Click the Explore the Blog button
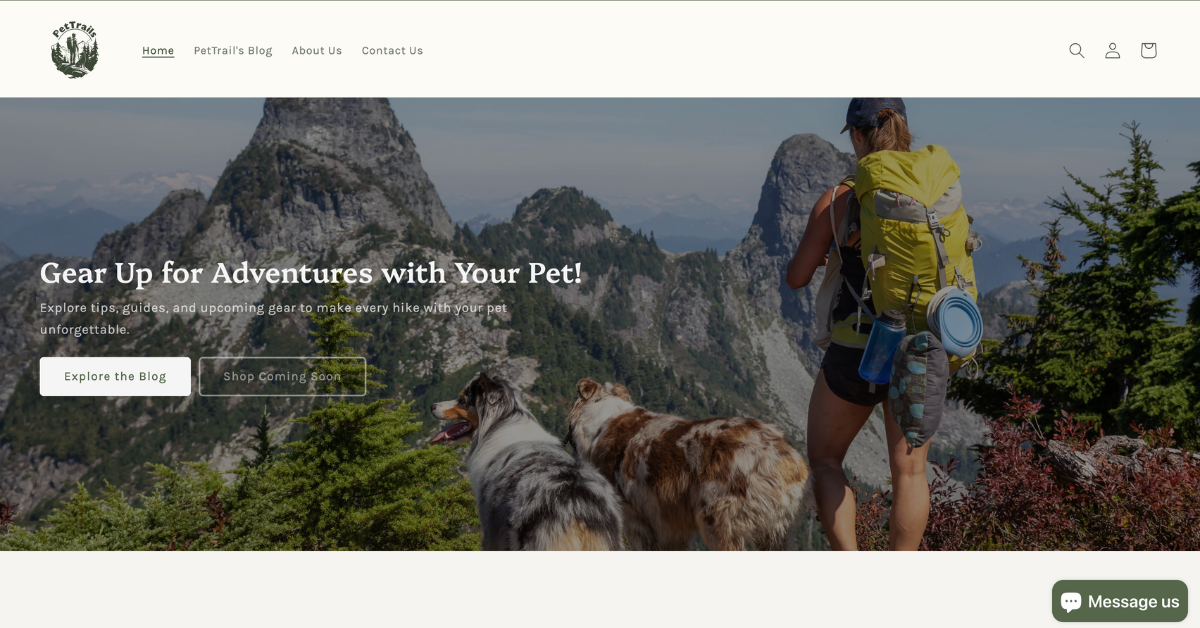 tap(115, 377)
